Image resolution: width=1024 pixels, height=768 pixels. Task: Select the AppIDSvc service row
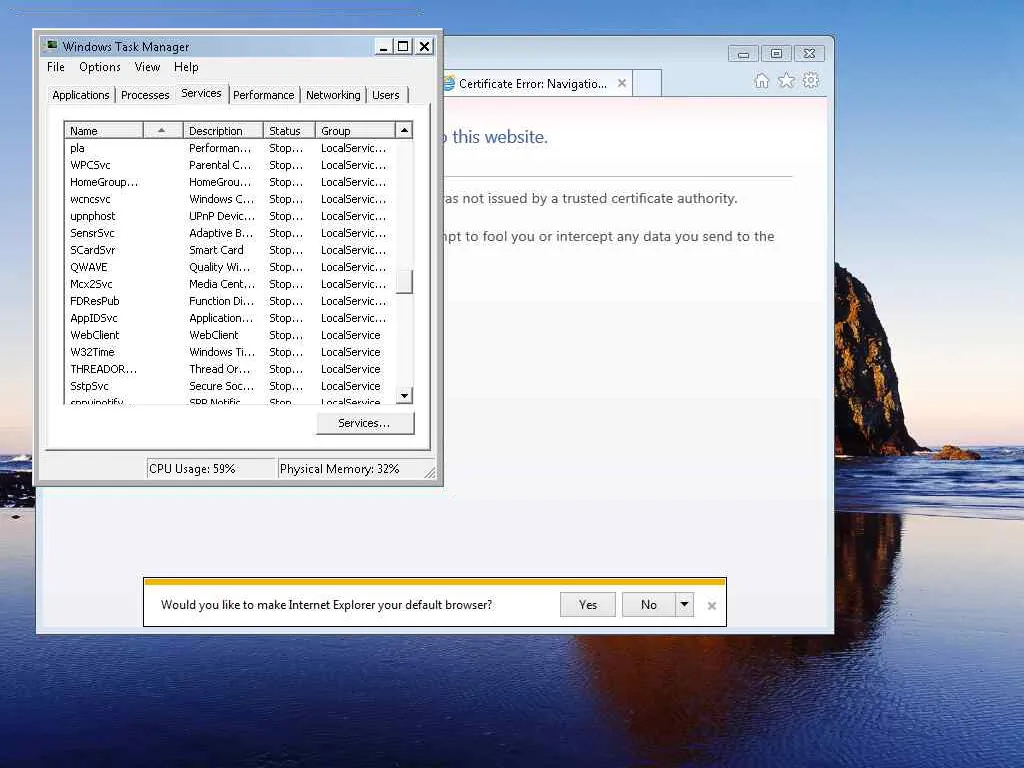click(x=230, y=318)
